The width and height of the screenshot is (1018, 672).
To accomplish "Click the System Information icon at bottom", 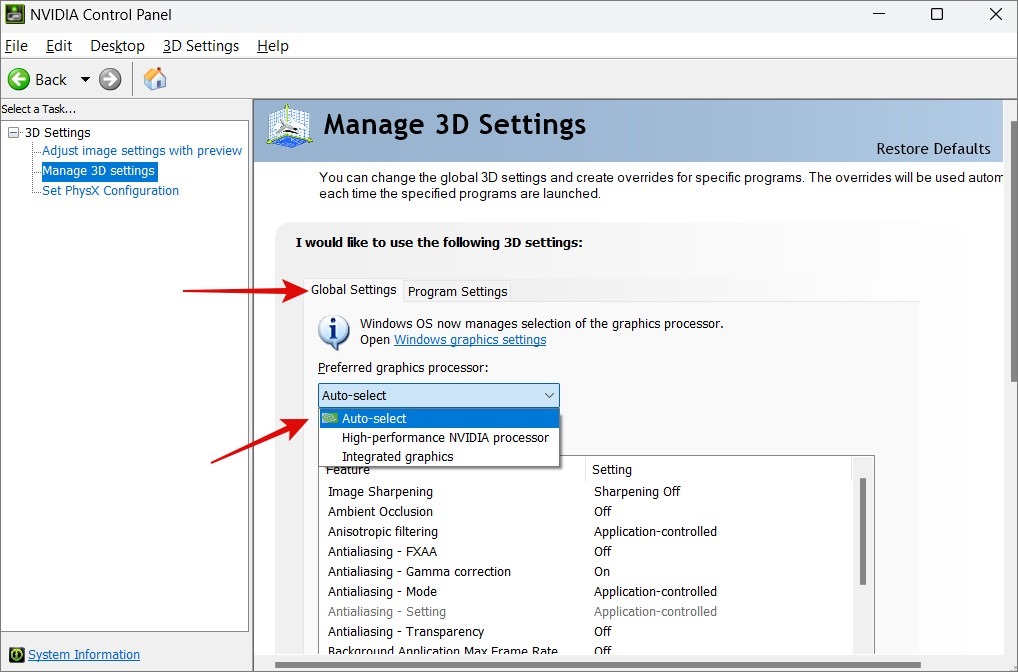I will coord(16,655).
